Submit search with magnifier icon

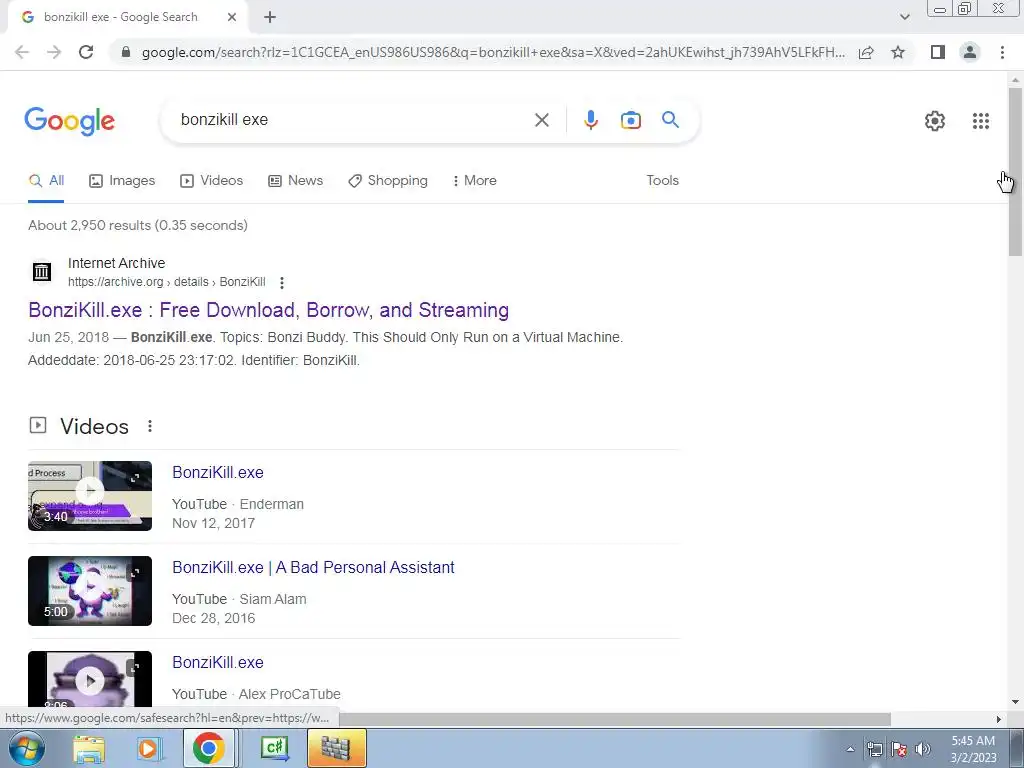(x=670, y=120)
